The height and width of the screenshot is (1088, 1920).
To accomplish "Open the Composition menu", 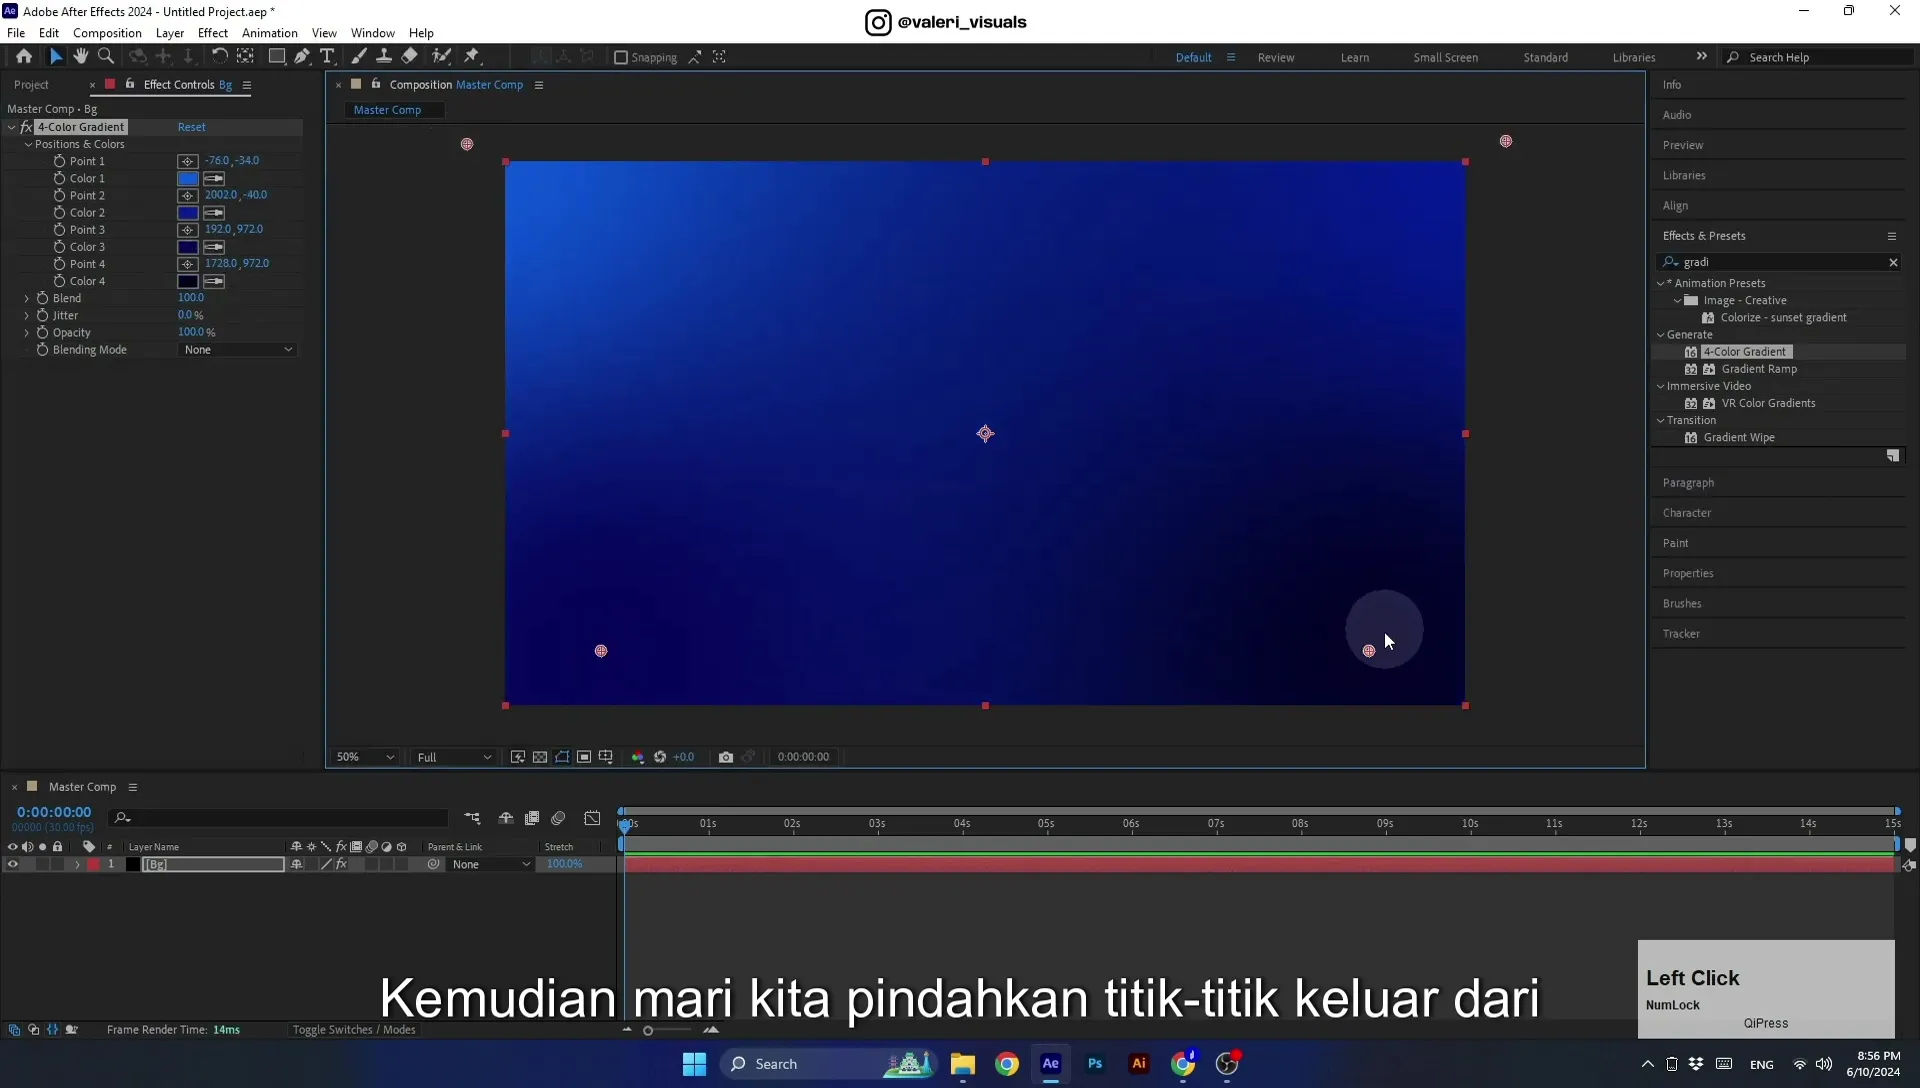I will (x=107, y=33).
